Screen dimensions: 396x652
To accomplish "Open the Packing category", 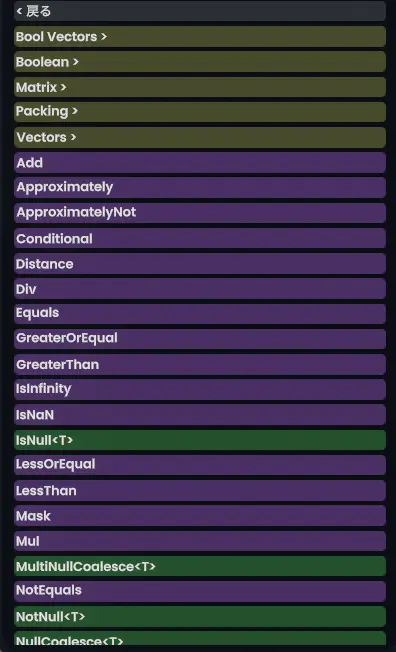I will 200,112.
